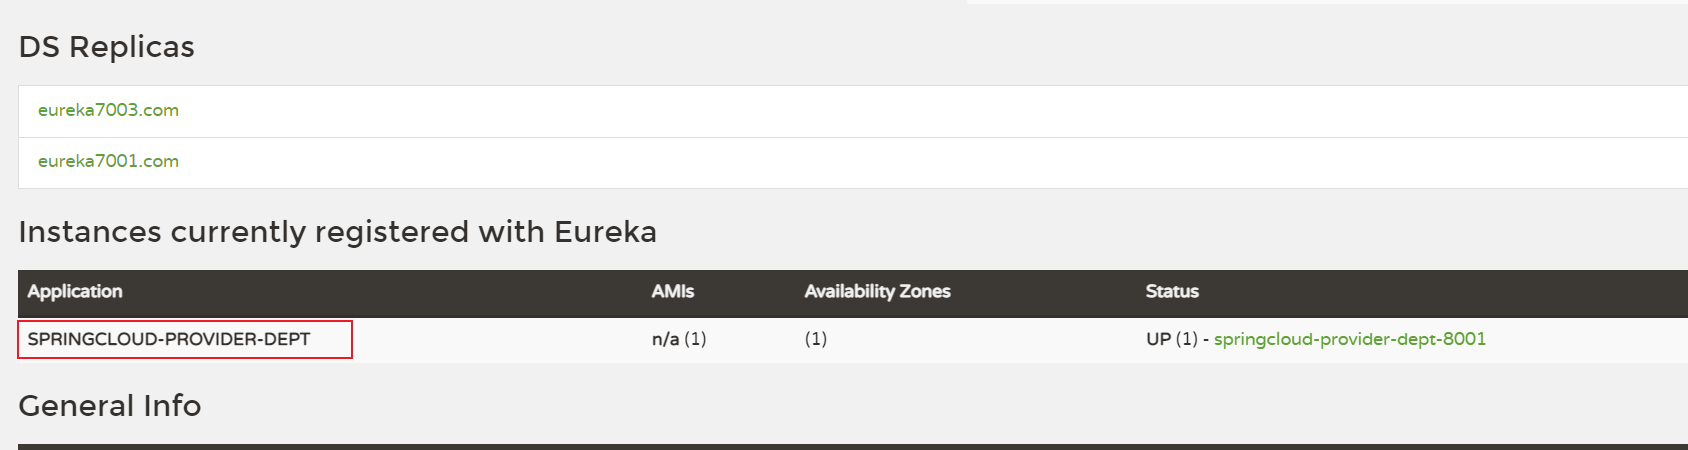Click the Application column header
Image resolution: width=1688 pixels, height=450 pixels.
(x=75, y=292)
